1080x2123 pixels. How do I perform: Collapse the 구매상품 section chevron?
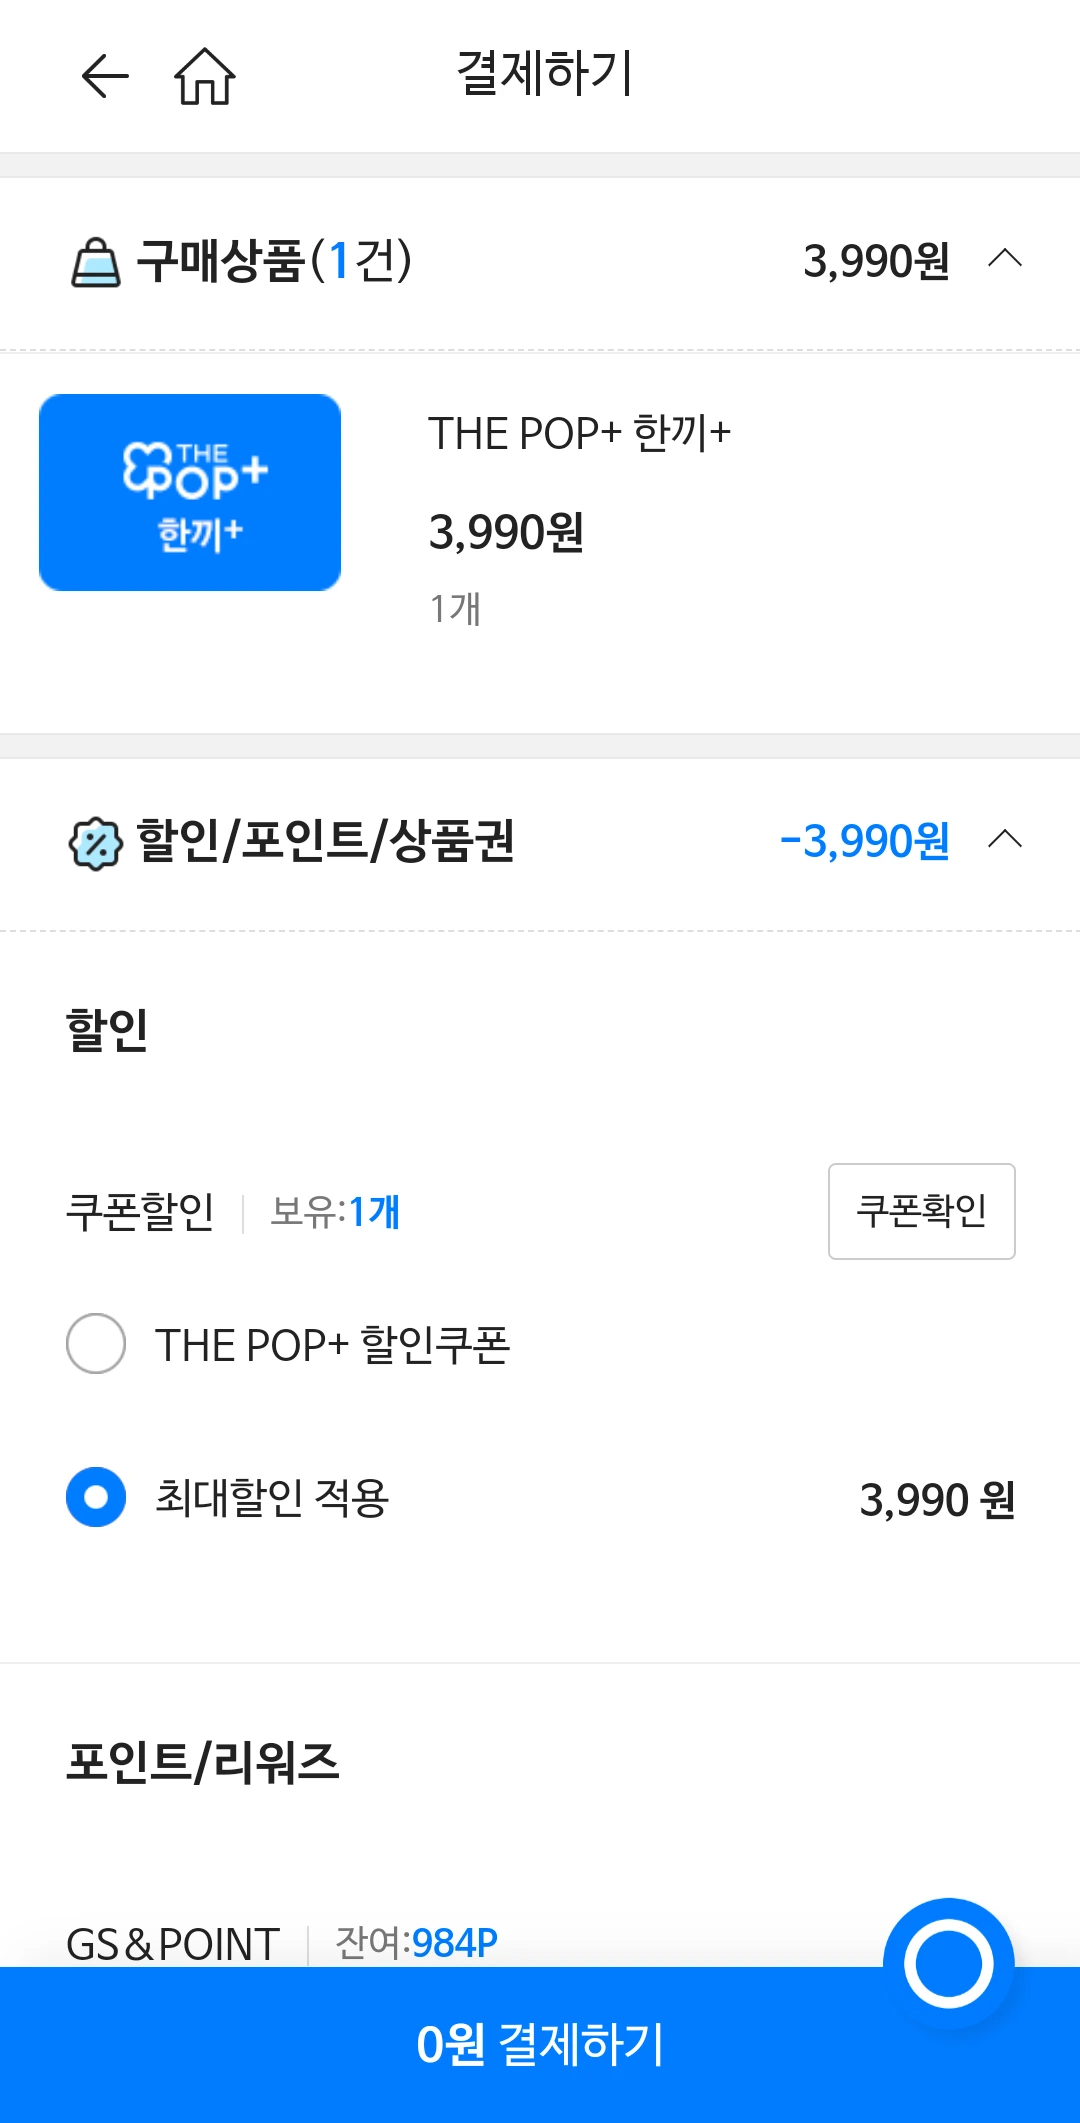[x=1005, y=259]
